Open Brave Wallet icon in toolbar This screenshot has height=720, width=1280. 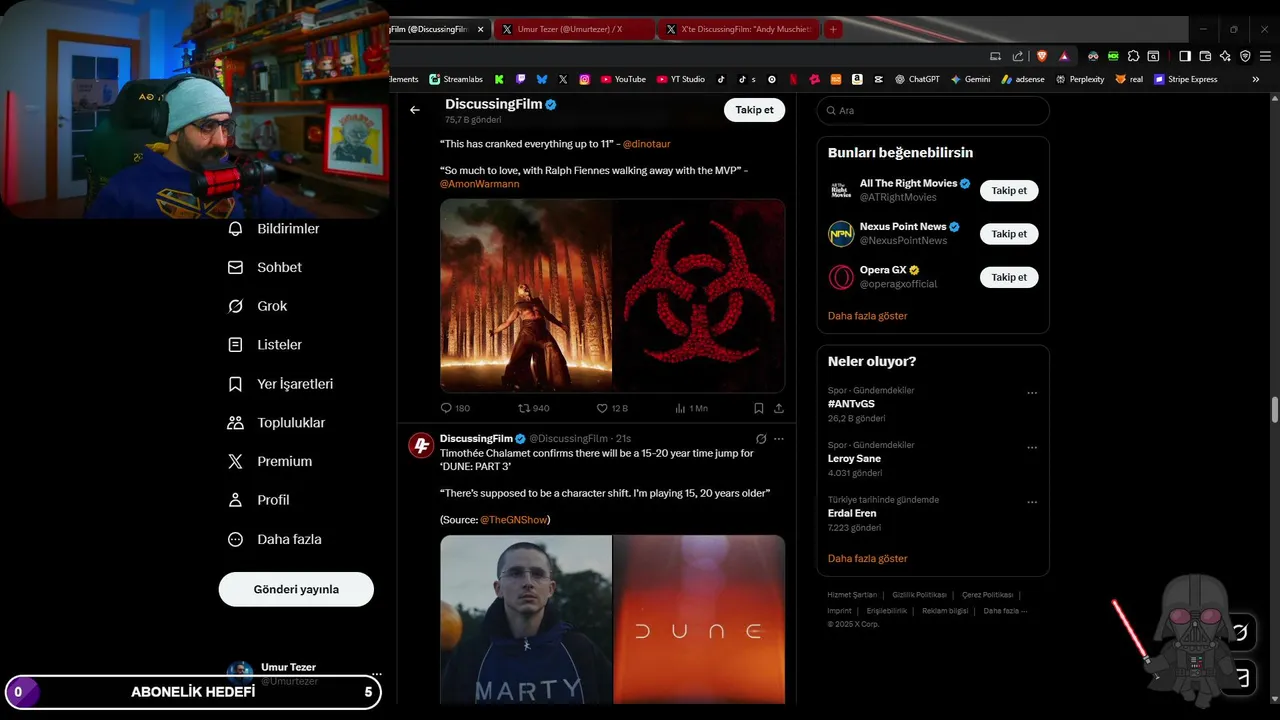(1205, 56)
